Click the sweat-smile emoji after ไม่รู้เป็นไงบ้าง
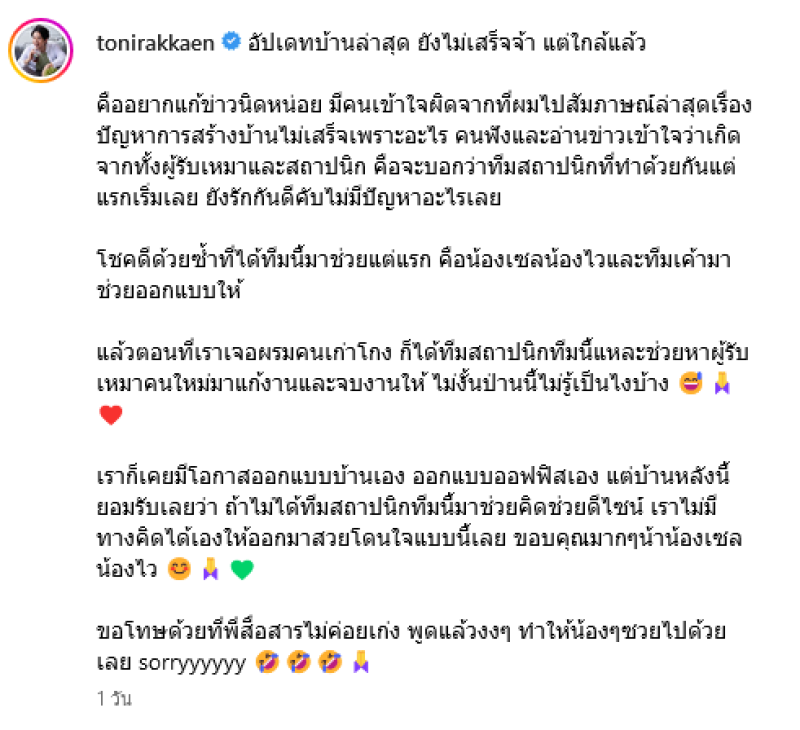The height and width of the screenshot is (730, 800). click(691, 383)
